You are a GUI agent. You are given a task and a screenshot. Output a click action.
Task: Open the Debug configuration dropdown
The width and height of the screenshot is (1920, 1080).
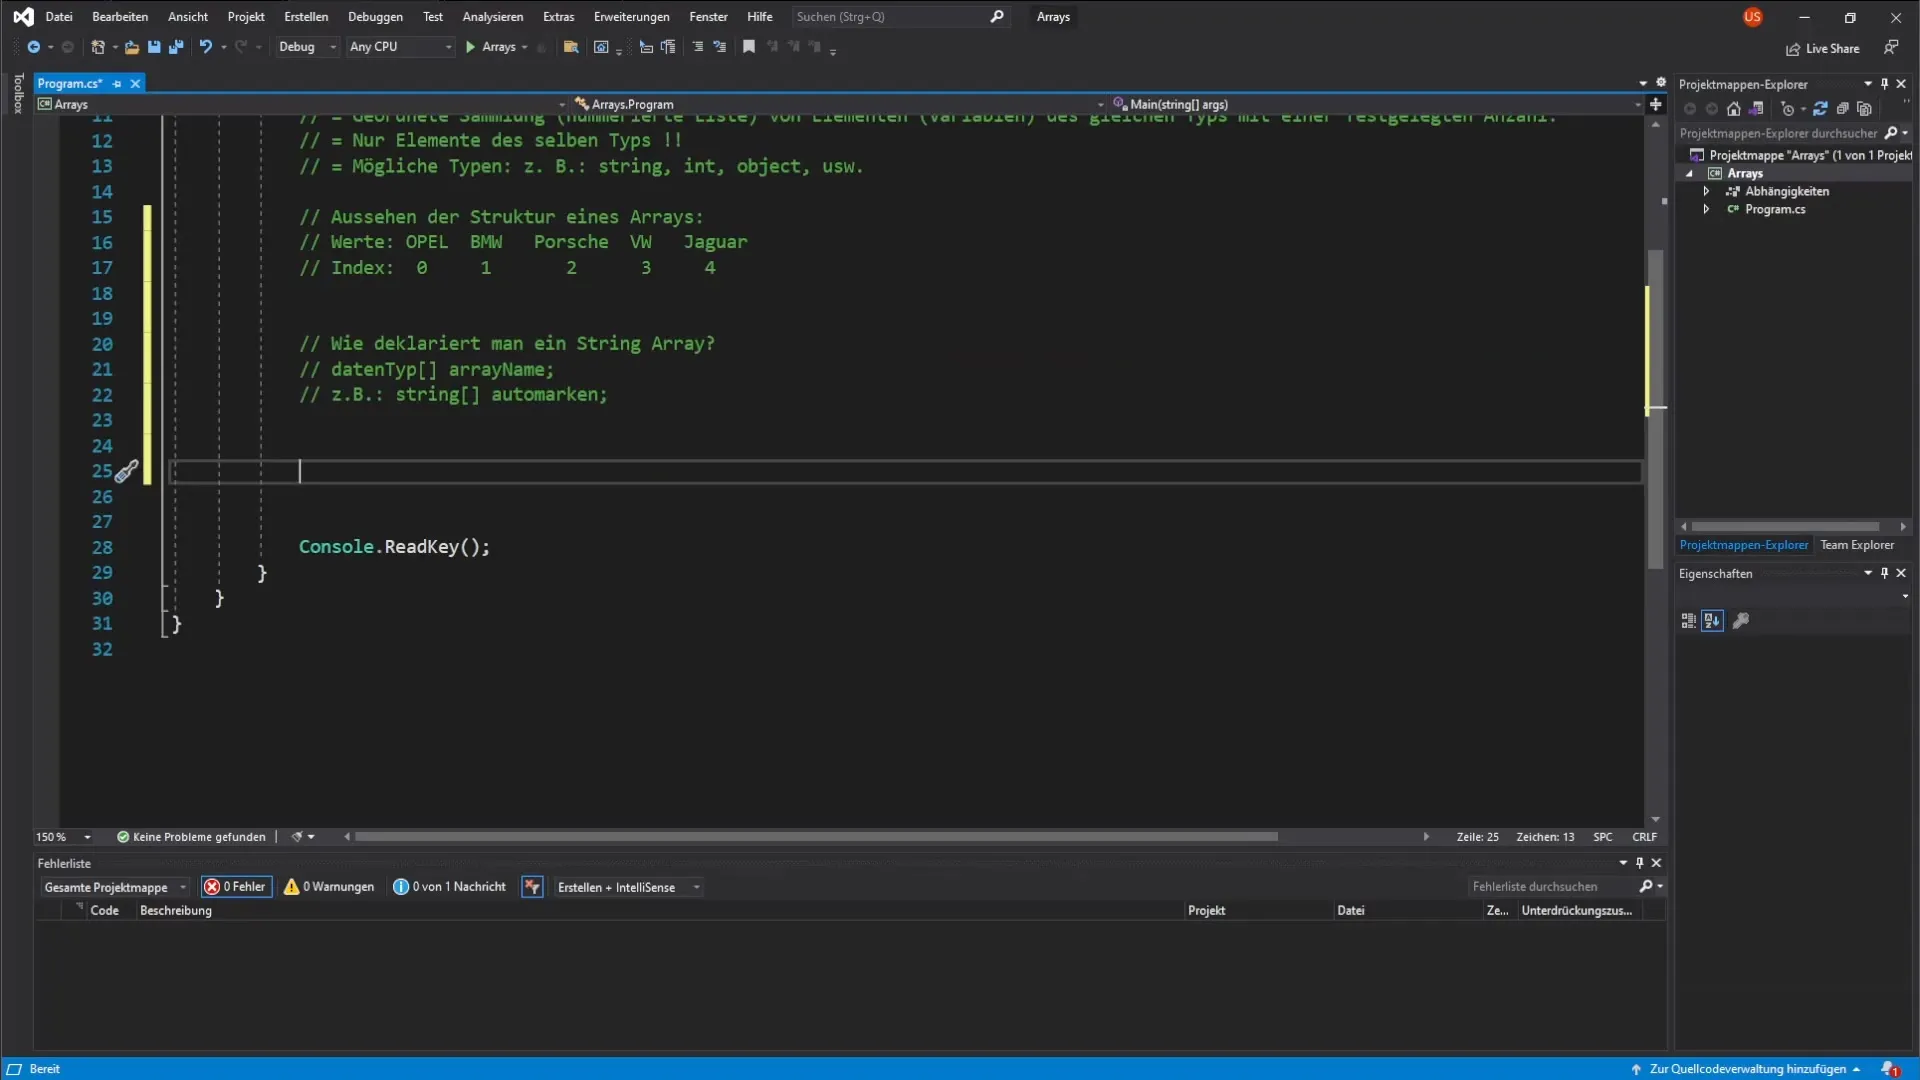click(306, 47)
